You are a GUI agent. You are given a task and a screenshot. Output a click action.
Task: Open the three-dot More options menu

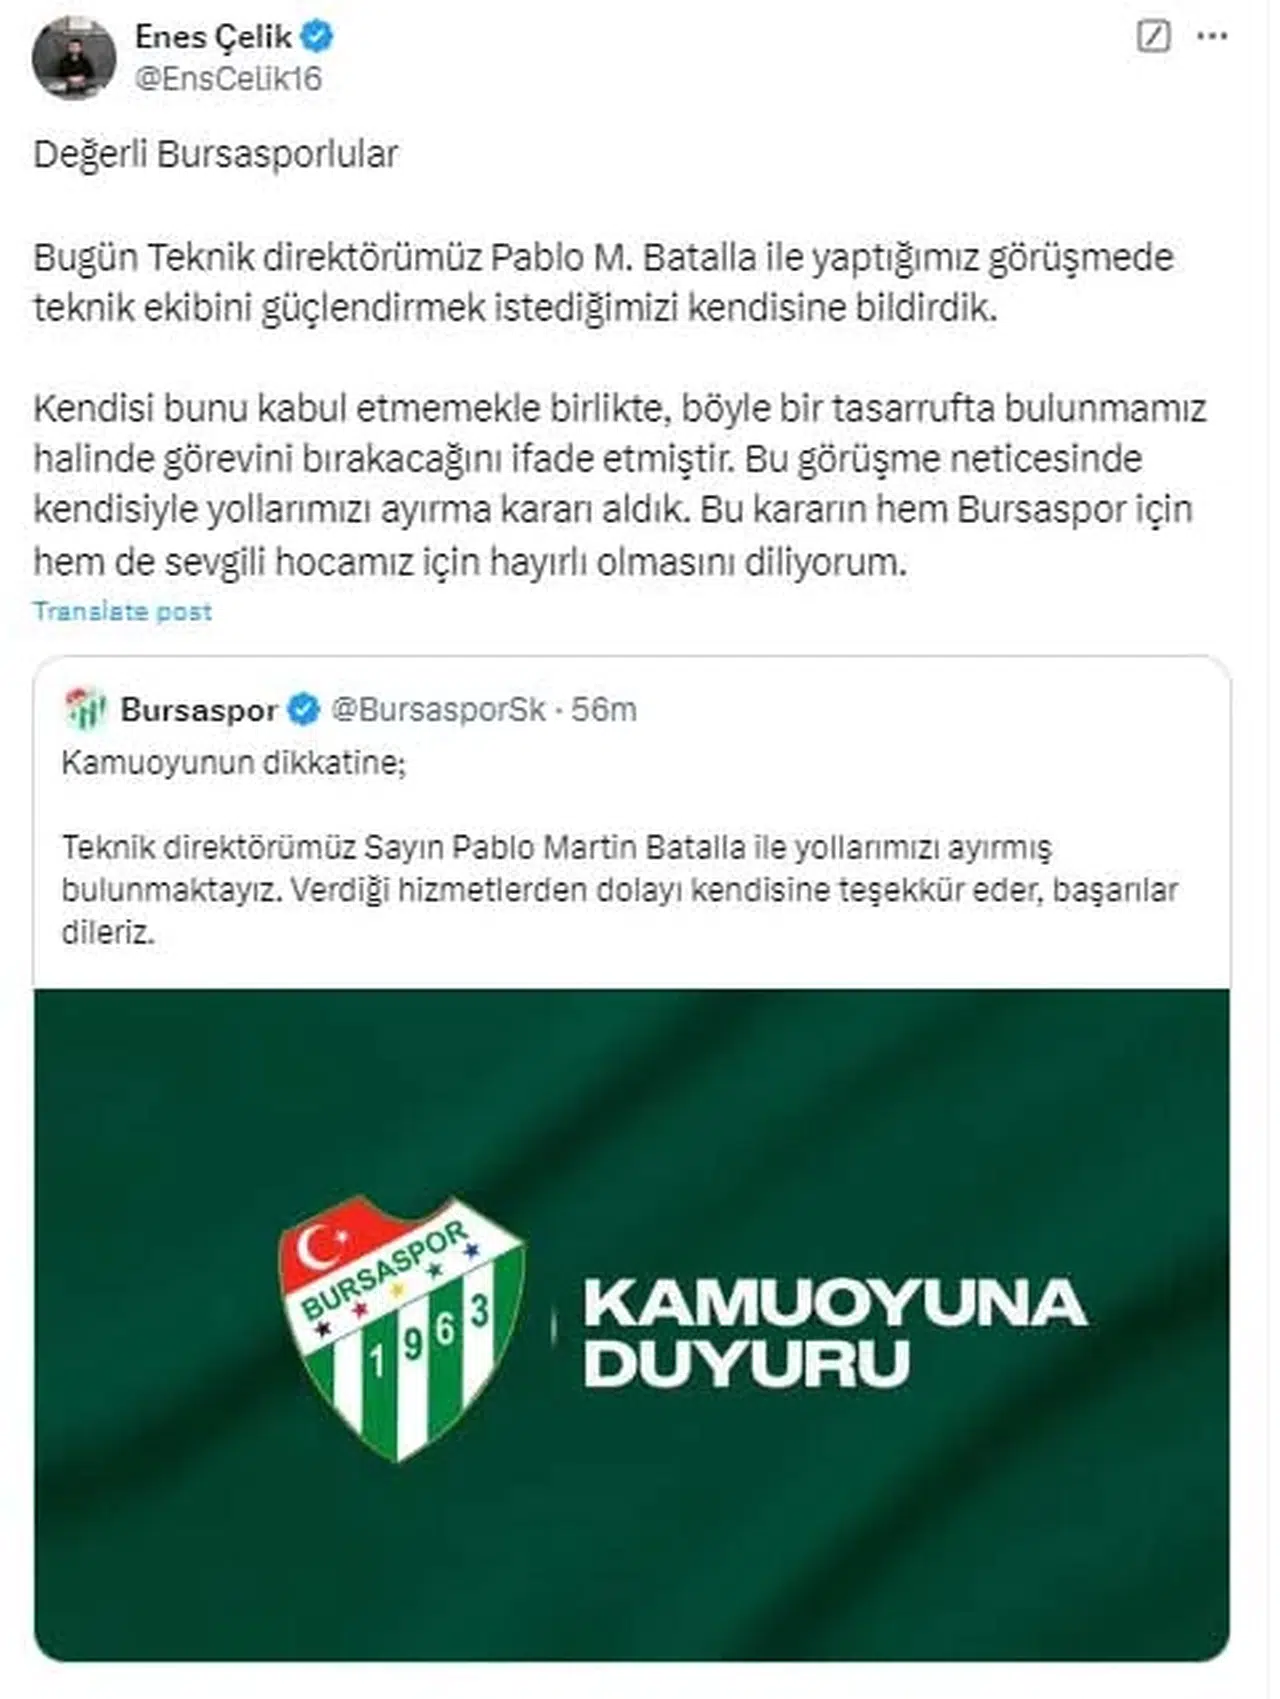(1212, 37)
